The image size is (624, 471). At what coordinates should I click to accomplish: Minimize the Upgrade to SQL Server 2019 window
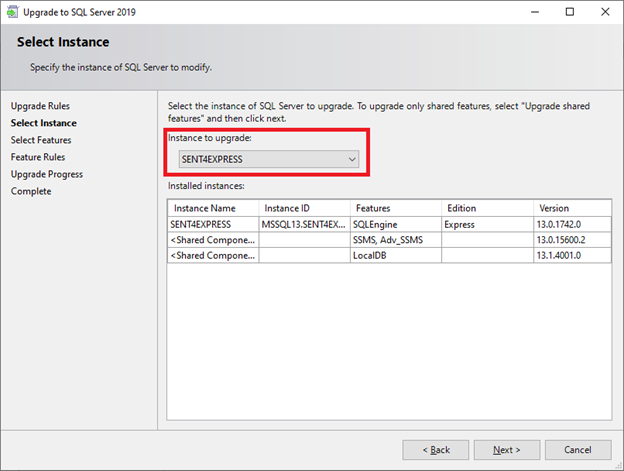click(535, 12)
